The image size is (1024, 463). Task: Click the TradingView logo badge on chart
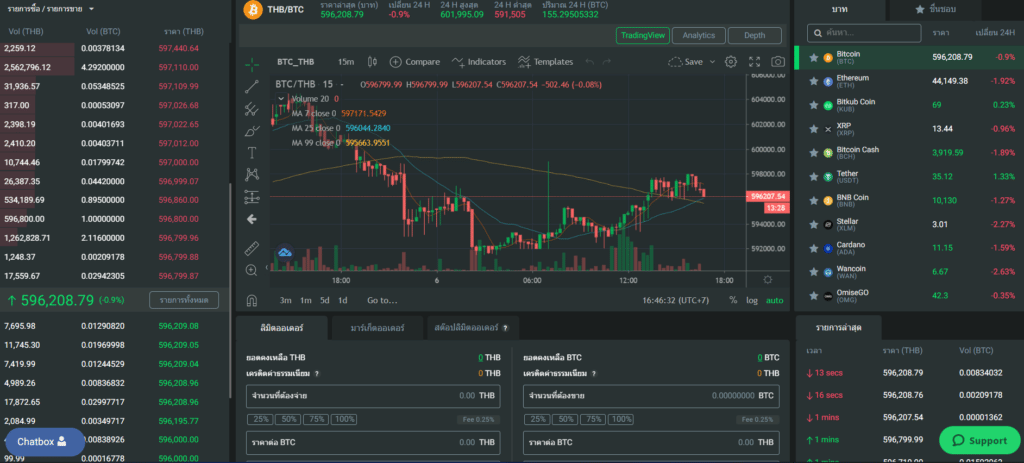(285, 252)
